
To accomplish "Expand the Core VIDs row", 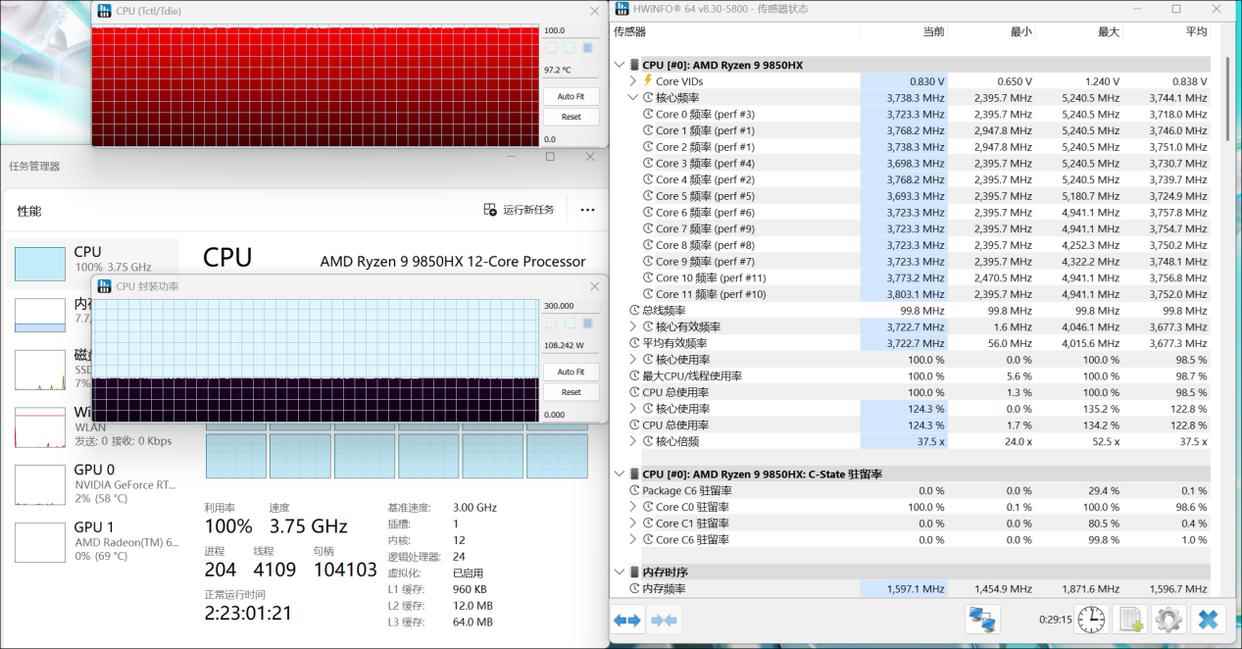I will coord(633,81).
